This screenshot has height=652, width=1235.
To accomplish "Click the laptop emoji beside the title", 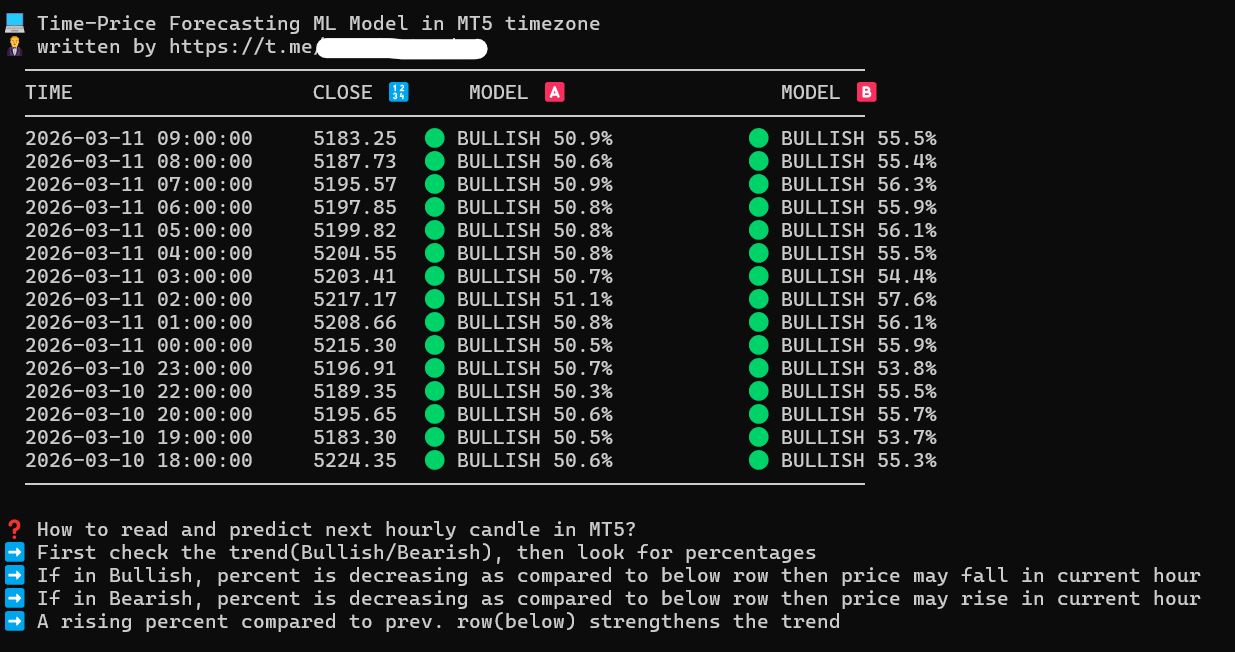I will coord(15,23).
